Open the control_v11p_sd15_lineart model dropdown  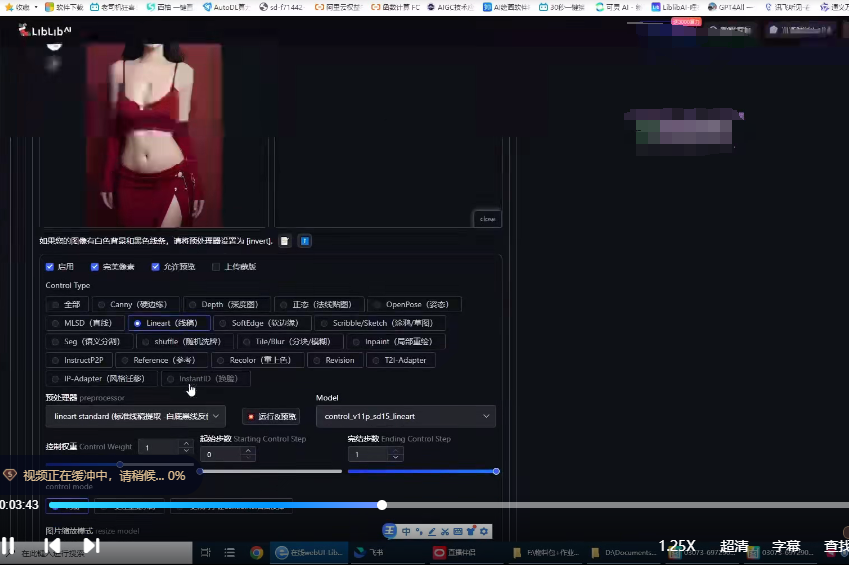[x=406, y=416]
